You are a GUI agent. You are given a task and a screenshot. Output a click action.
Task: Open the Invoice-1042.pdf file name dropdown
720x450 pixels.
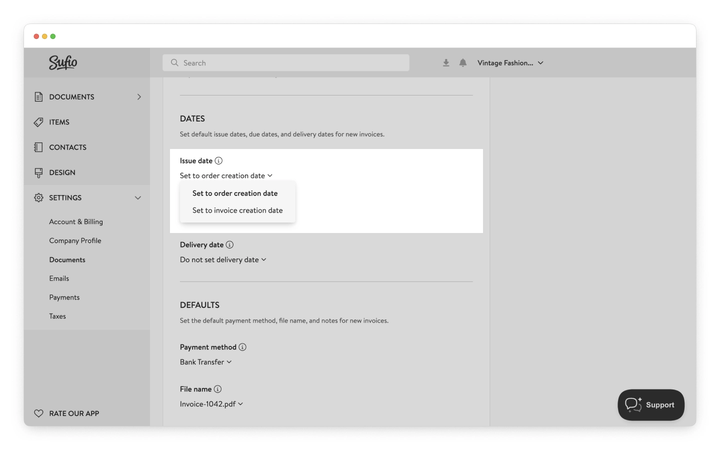[x=211, y=404]
